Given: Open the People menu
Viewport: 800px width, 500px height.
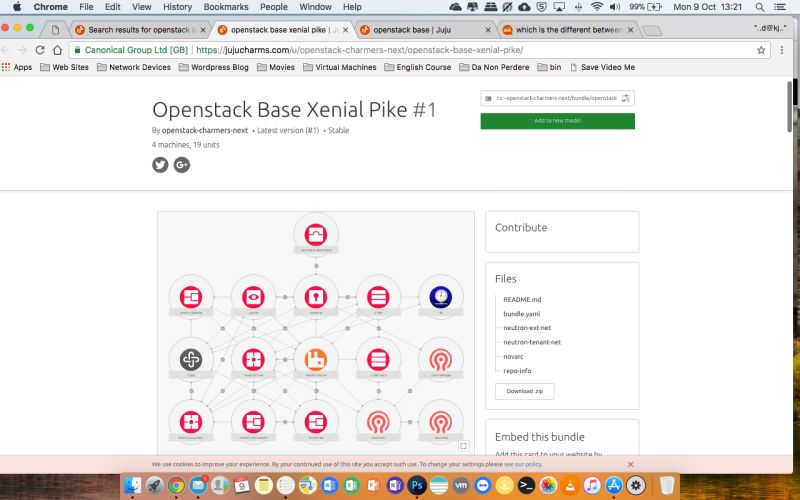Looking at the screenshot, I should pyautogui.click(x=273, y=7).
